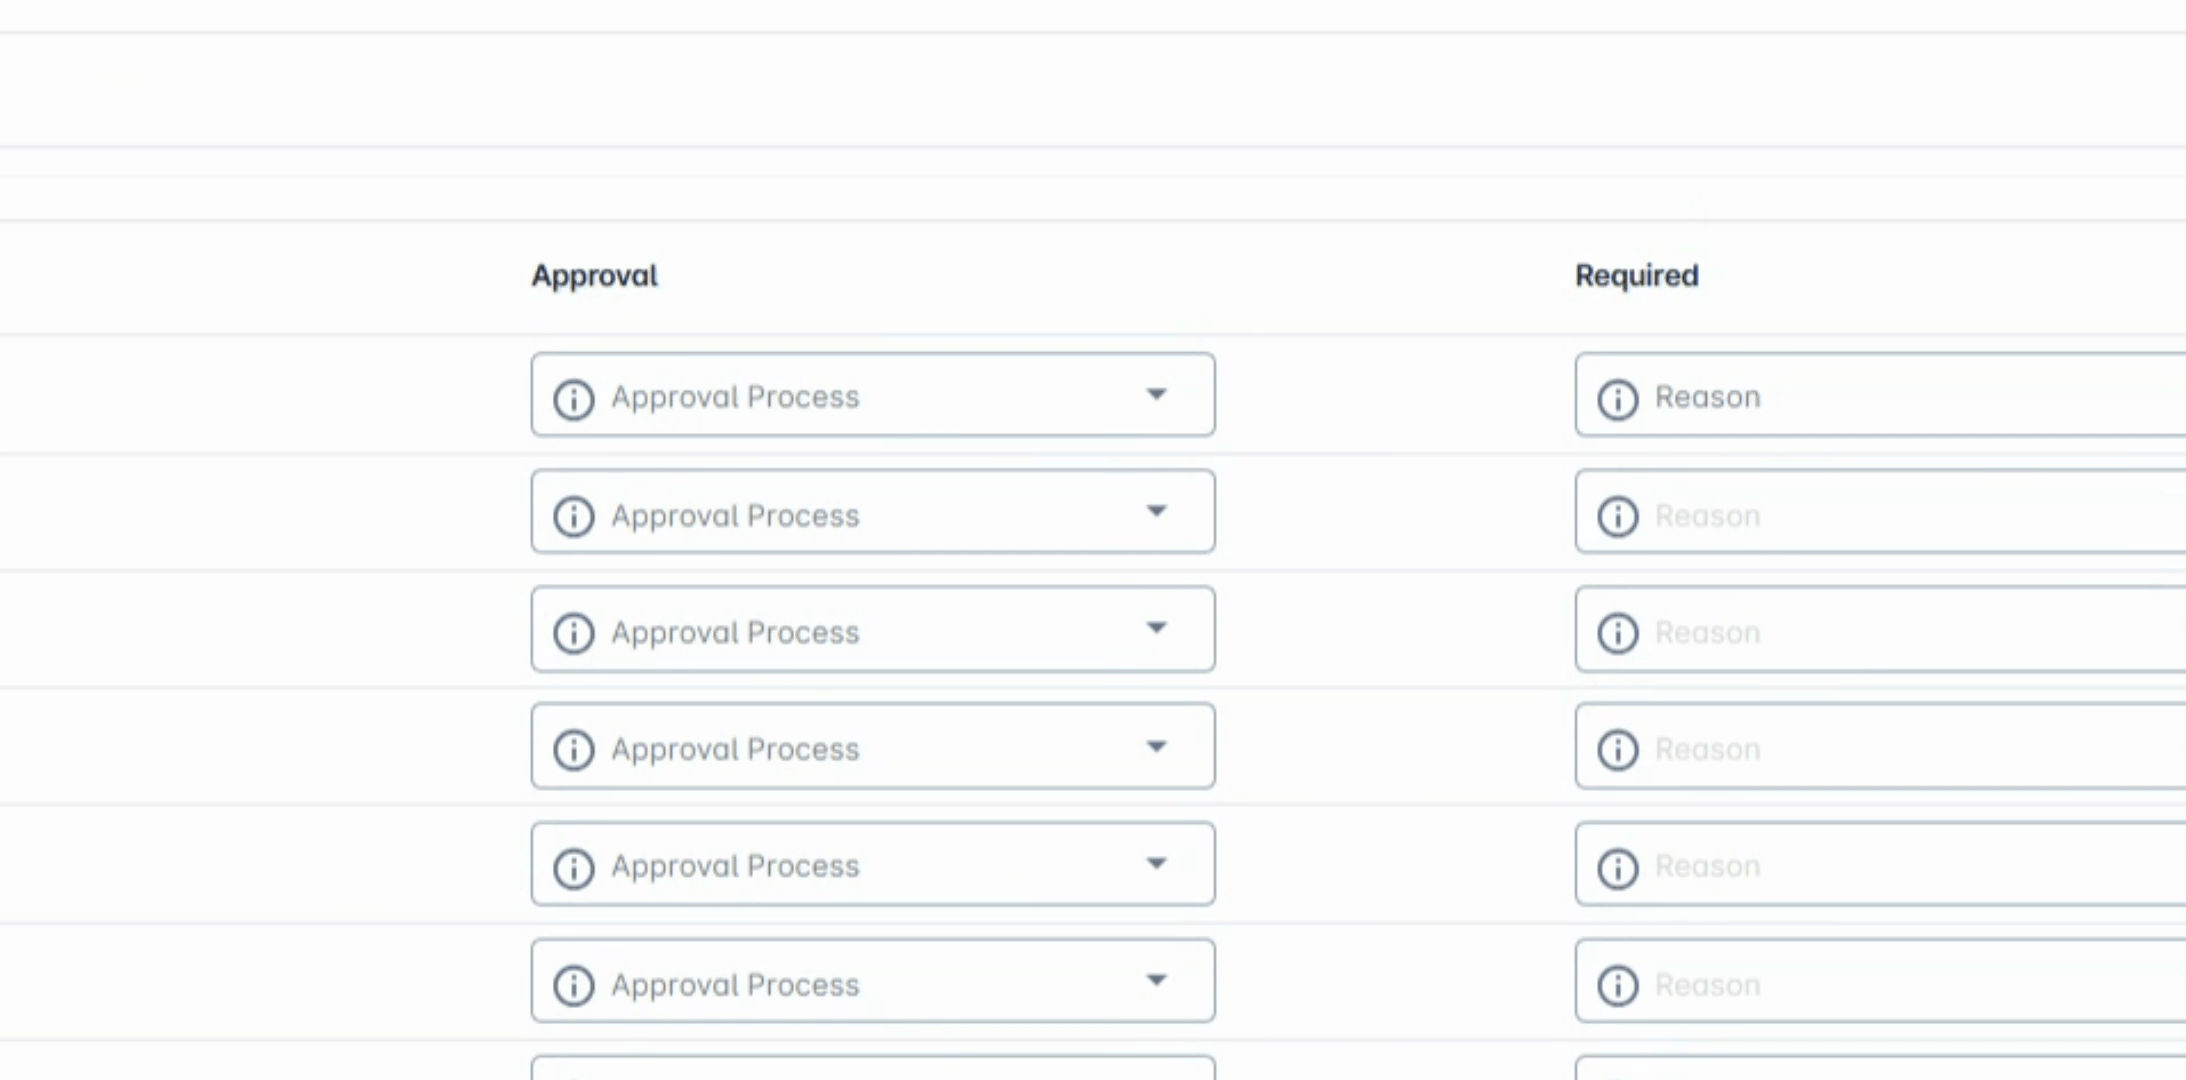This screenshot has width=2186, height=1080.
Task: Open the second Approval Process dropdown arrow
Action: click(1156, 512)
